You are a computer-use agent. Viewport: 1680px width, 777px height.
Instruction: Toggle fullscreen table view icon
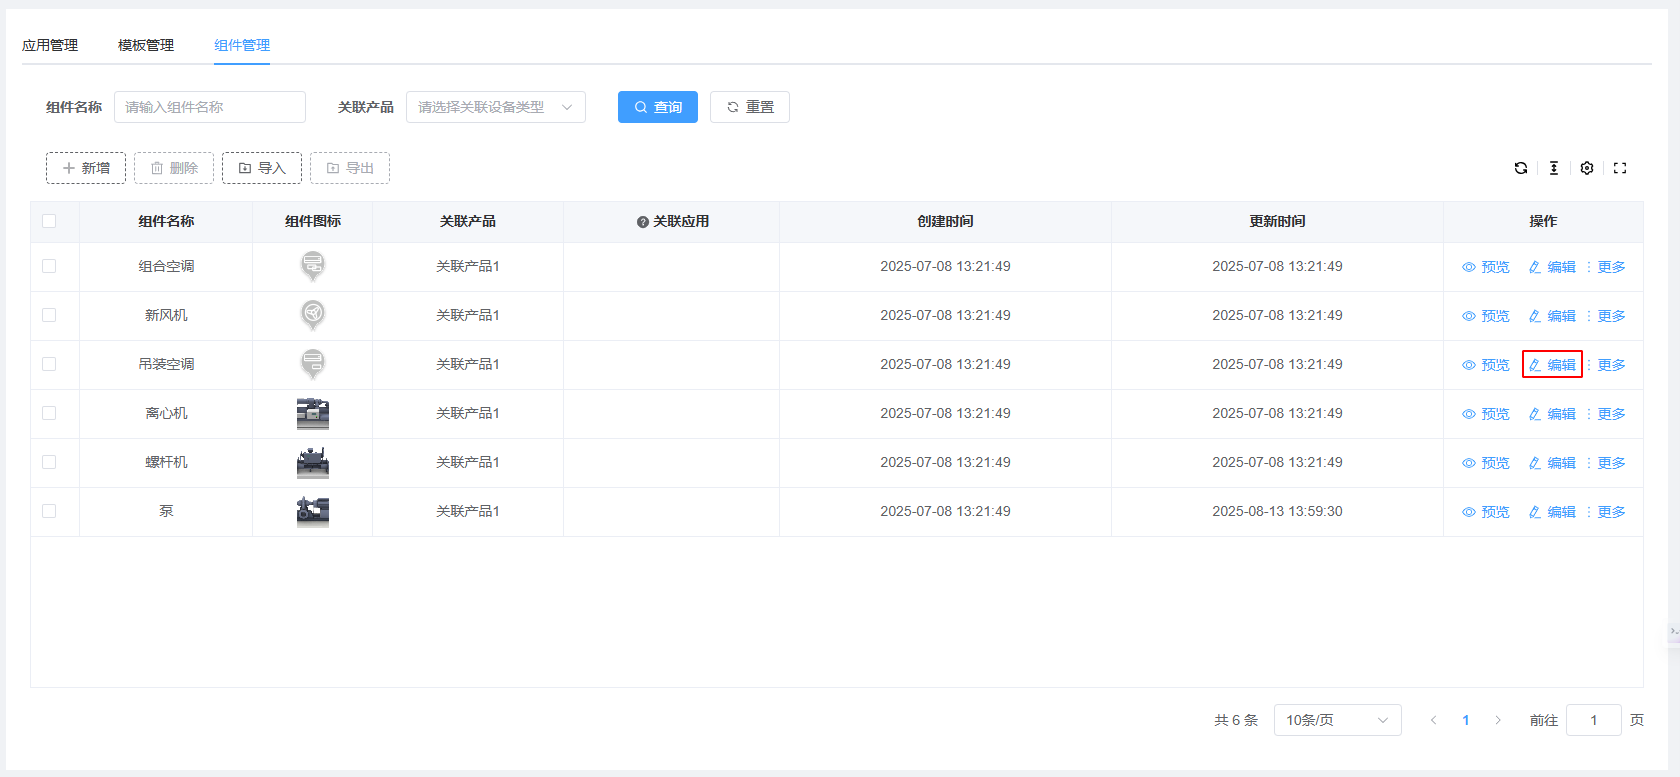1620,168
